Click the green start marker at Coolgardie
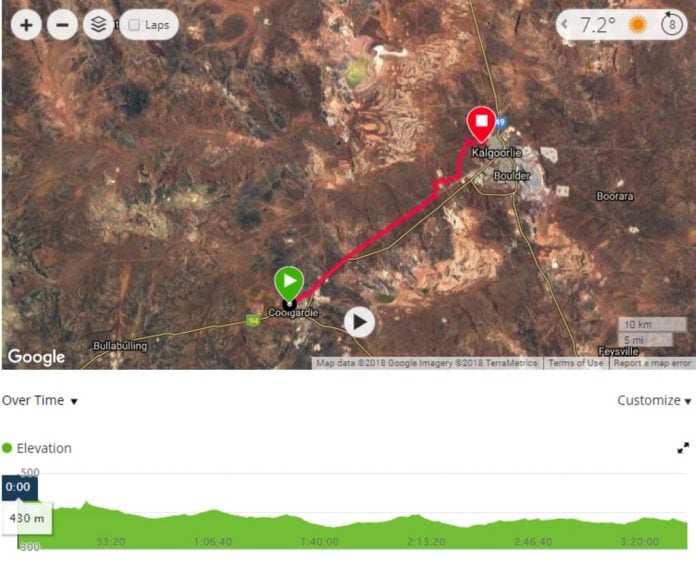This screenshot has width=696, height=574. pos(289,283)
